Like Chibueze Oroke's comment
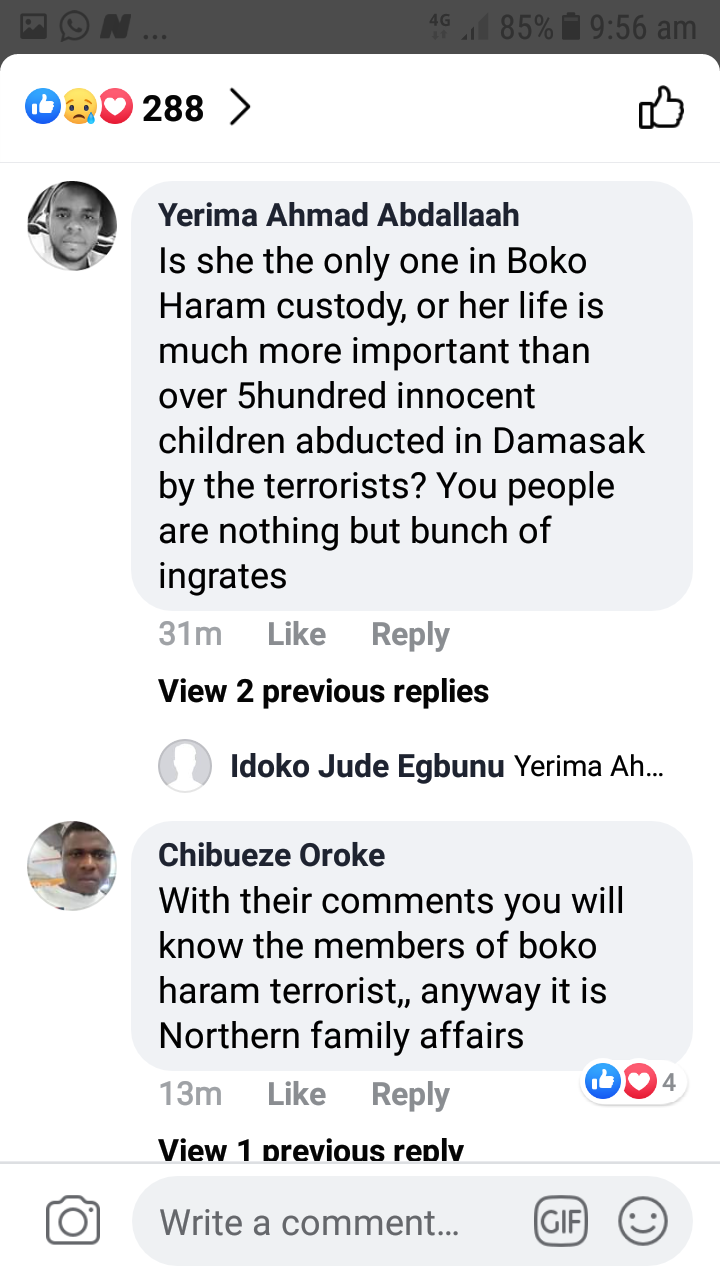 point(296,1094)
